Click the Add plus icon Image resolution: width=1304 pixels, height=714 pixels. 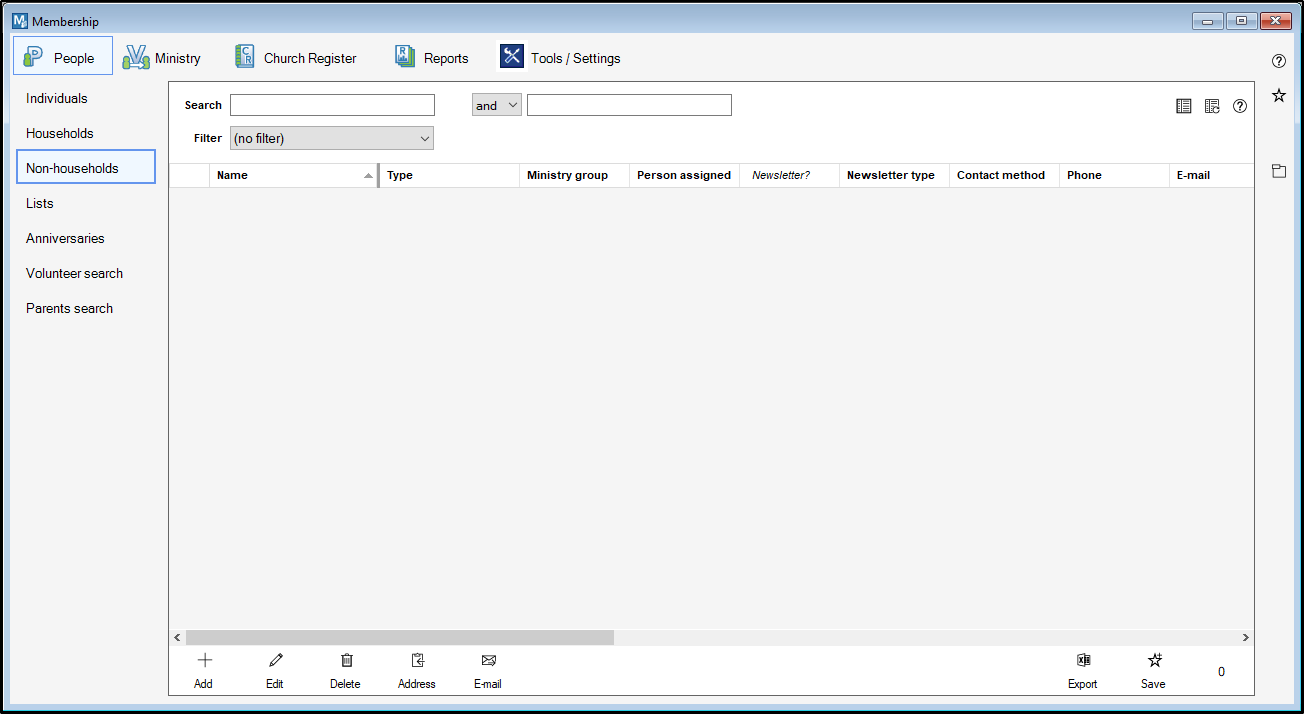coord(204,661)
